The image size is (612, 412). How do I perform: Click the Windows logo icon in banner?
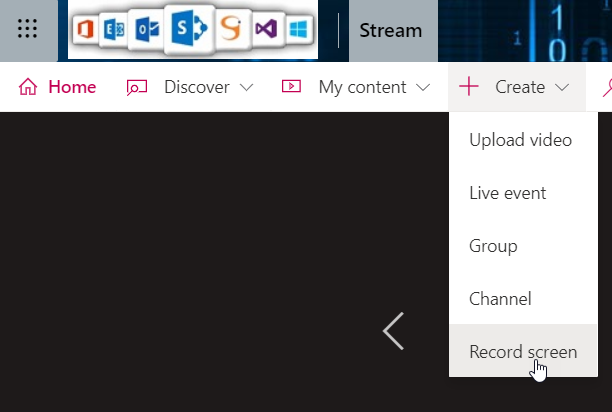click(x=296, y=30)
